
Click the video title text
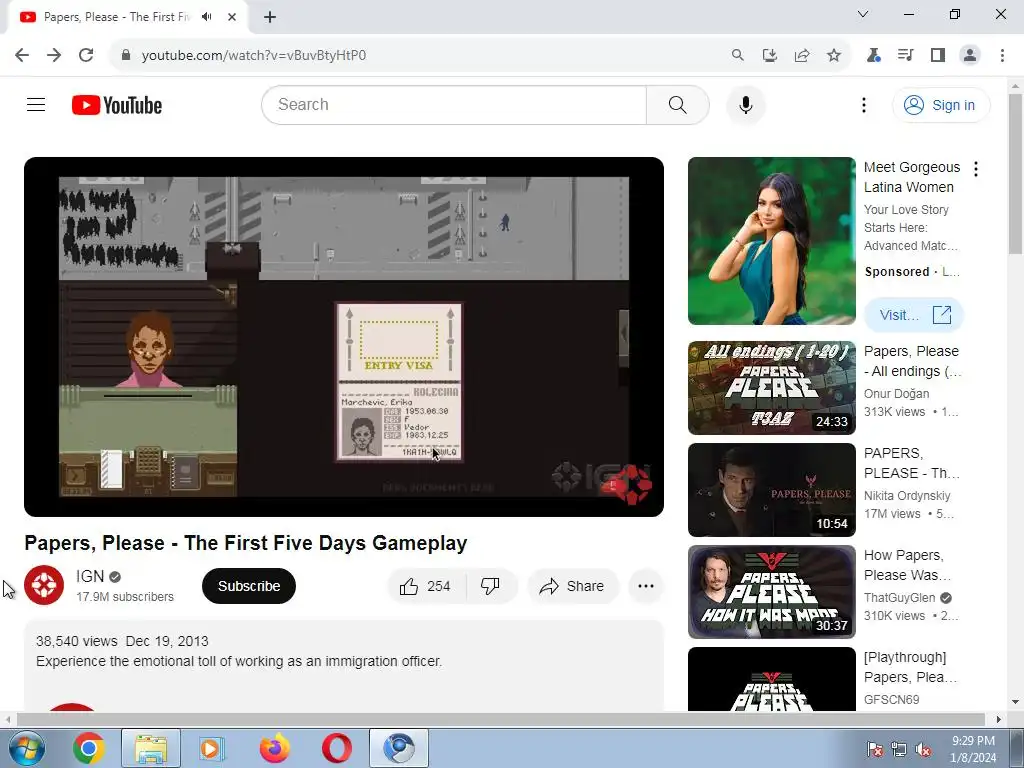pyautogui.click(x=246, y=543)
